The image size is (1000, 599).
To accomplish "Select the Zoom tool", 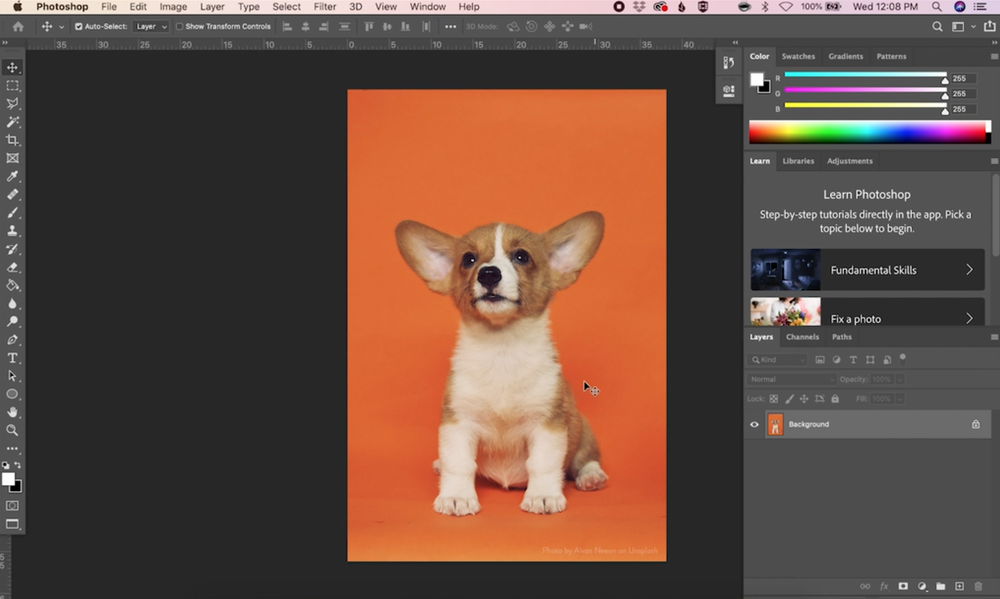I will [12, 429].
